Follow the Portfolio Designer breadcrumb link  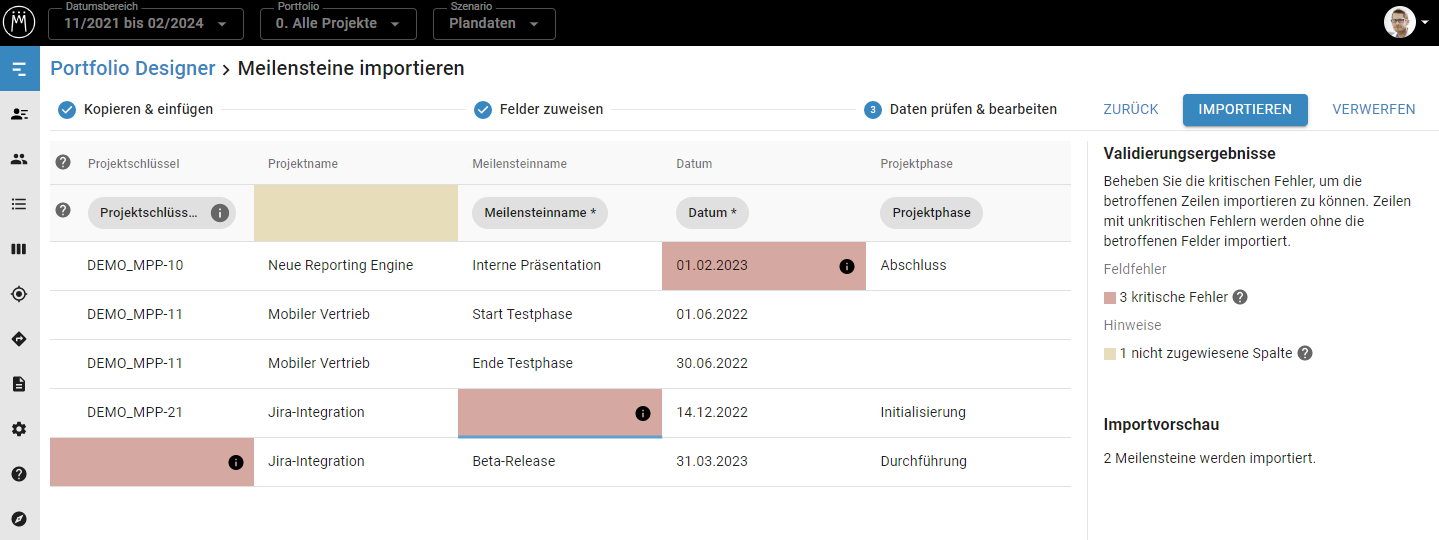pos(133,68)
